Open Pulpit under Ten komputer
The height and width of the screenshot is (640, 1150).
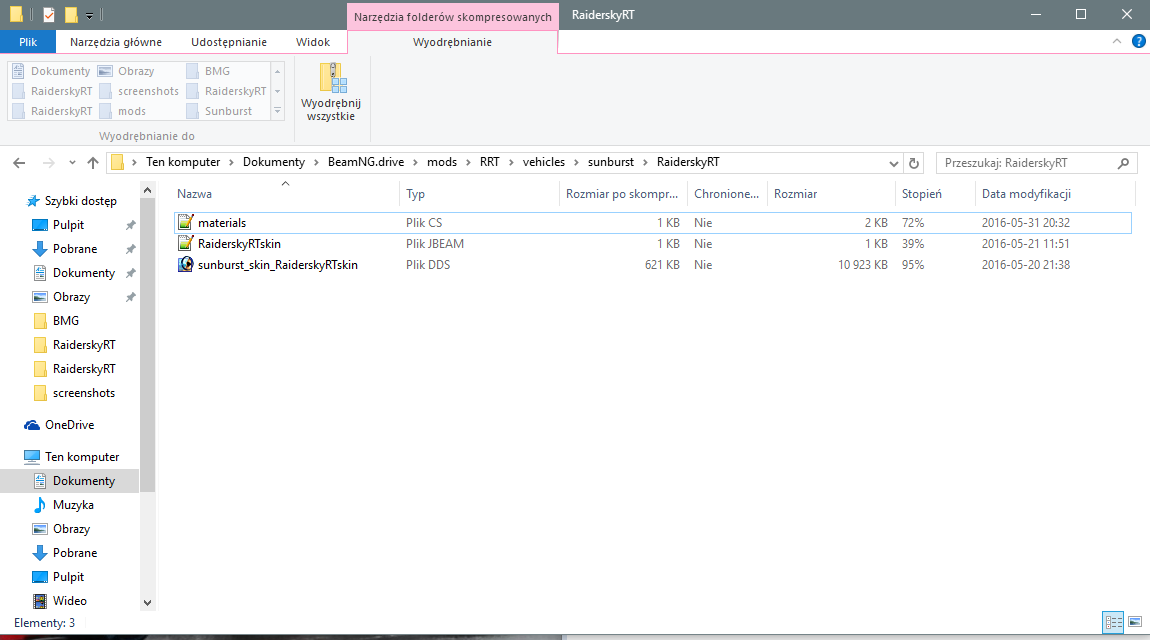(68, 577)
